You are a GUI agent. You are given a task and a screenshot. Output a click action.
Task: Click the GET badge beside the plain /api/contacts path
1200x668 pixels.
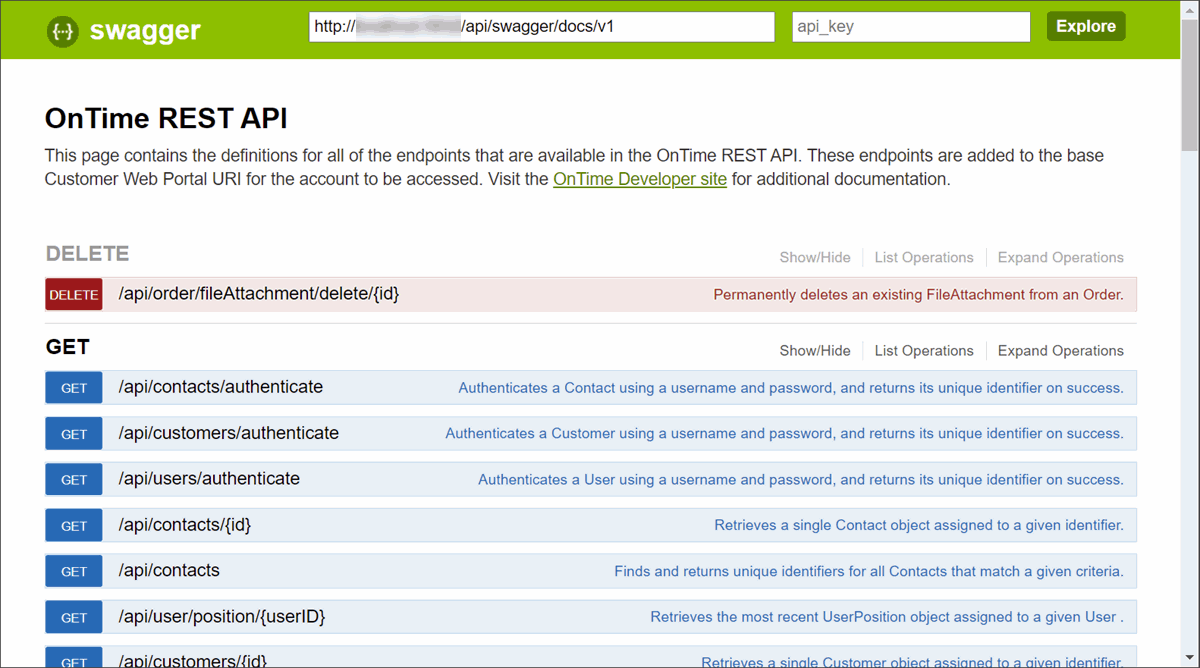(x=74, y=572)
